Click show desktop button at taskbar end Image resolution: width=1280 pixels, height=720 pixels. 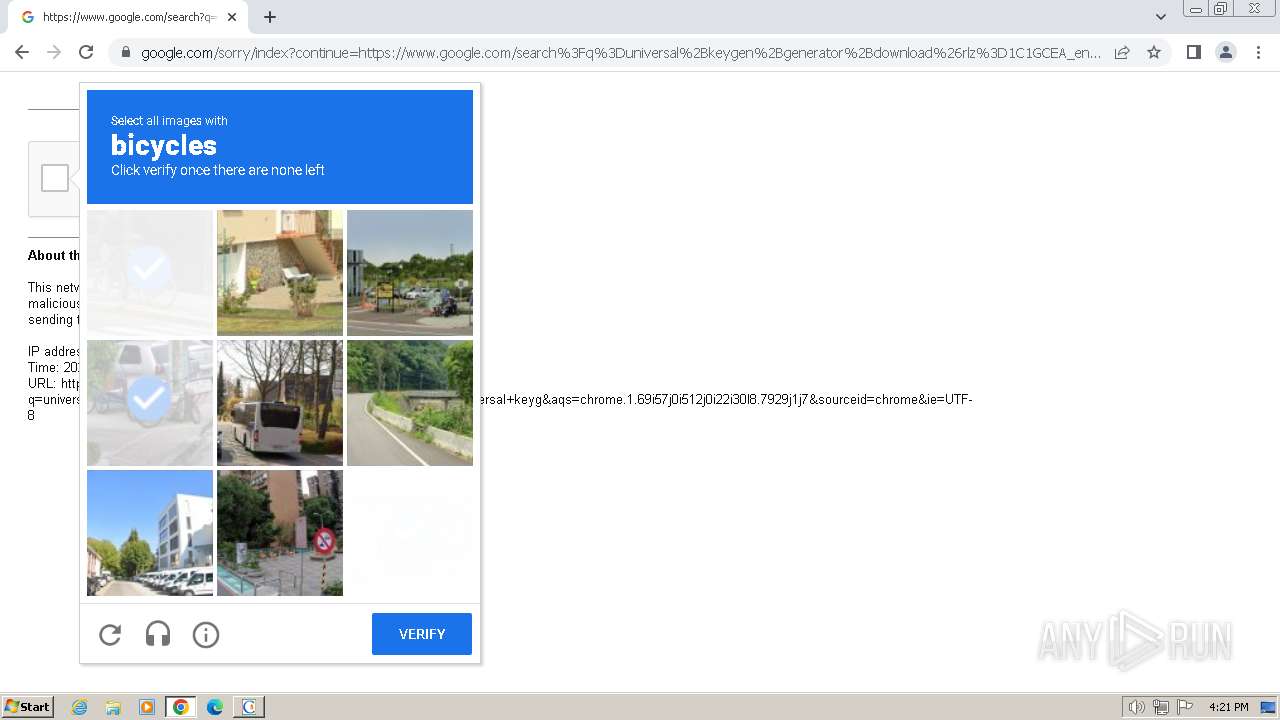coord(1269,707)
